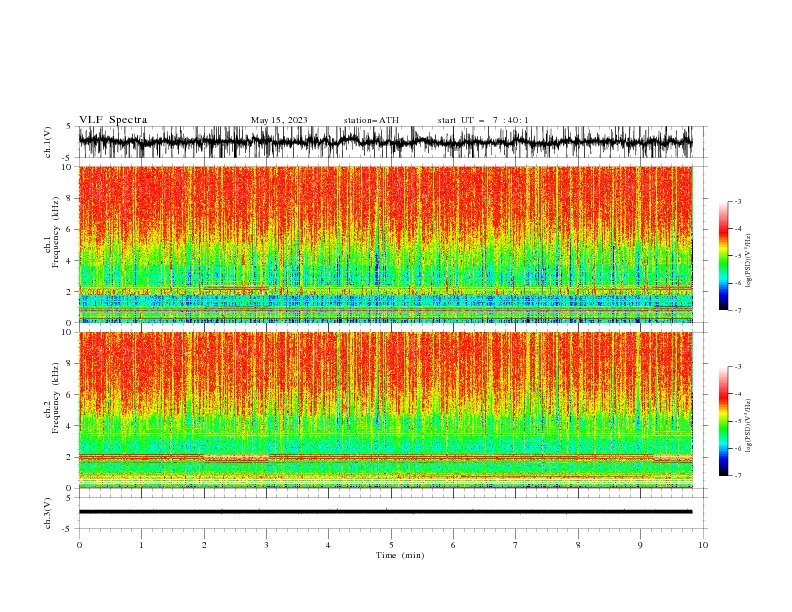Click the '10' label on the time axis
The width and height of the screenshot is (792, 612).
point(703,545)
